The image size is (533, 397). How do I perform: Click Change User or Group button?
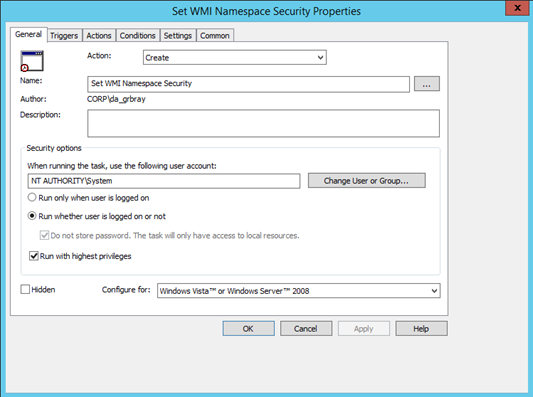[366, 180]
